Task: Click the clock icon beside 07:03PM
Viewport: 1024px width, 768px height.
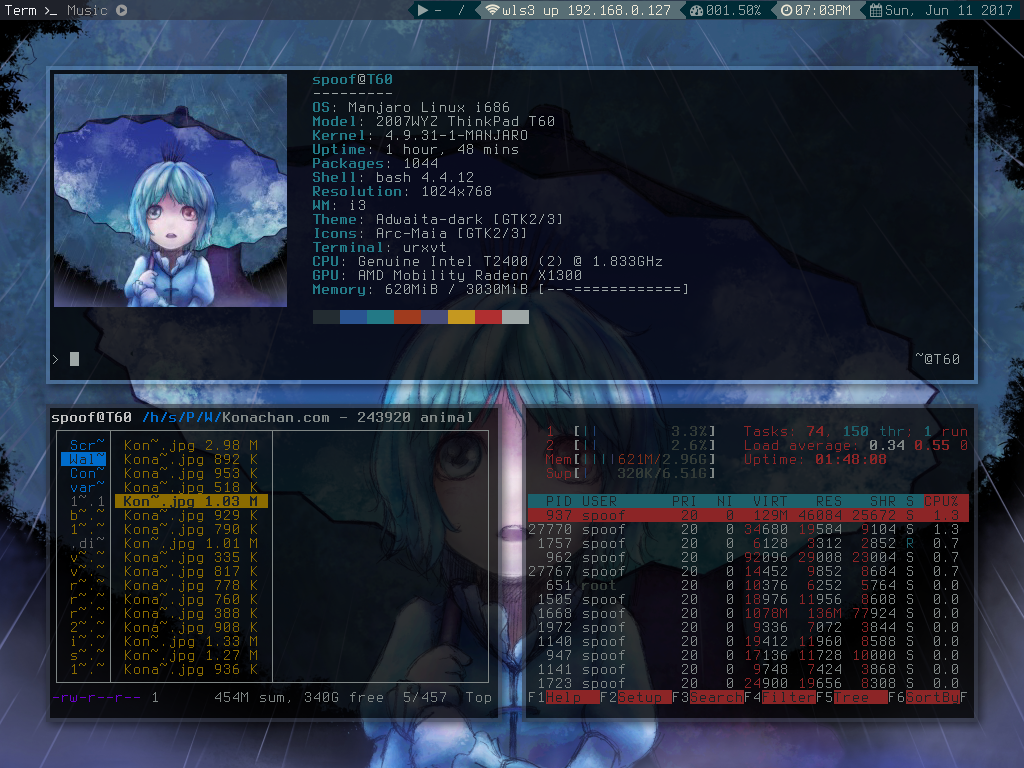Action: coord(787,10)
